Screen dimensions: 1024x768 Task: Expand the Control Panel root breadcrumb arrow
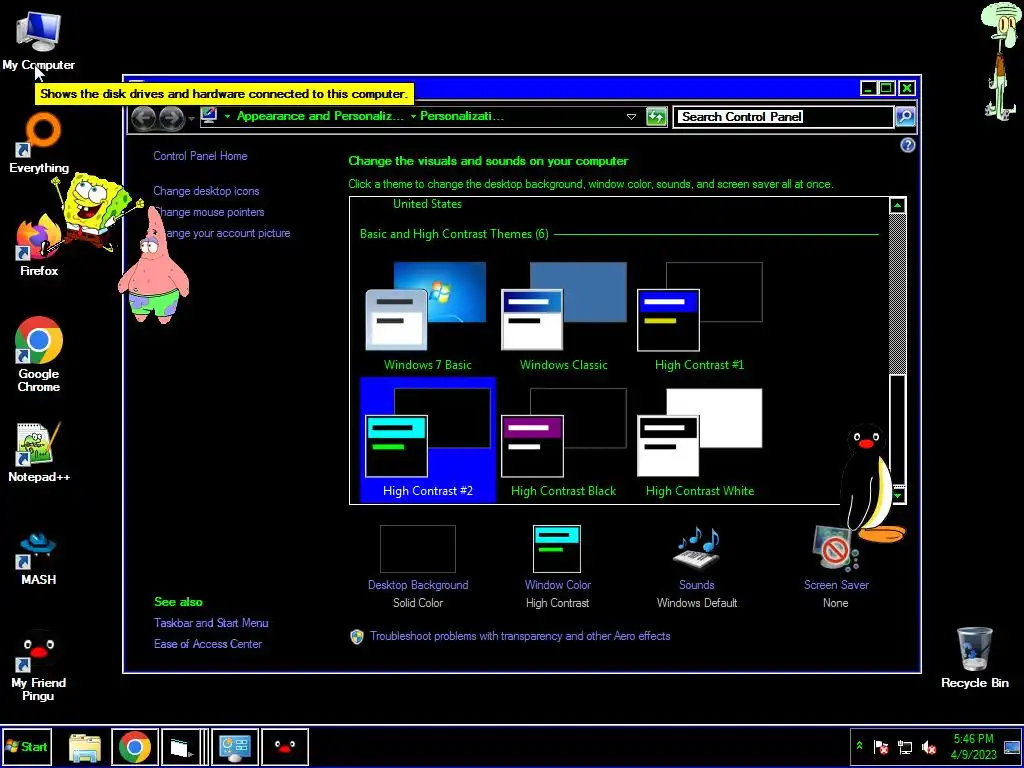[x=227, y=117]
